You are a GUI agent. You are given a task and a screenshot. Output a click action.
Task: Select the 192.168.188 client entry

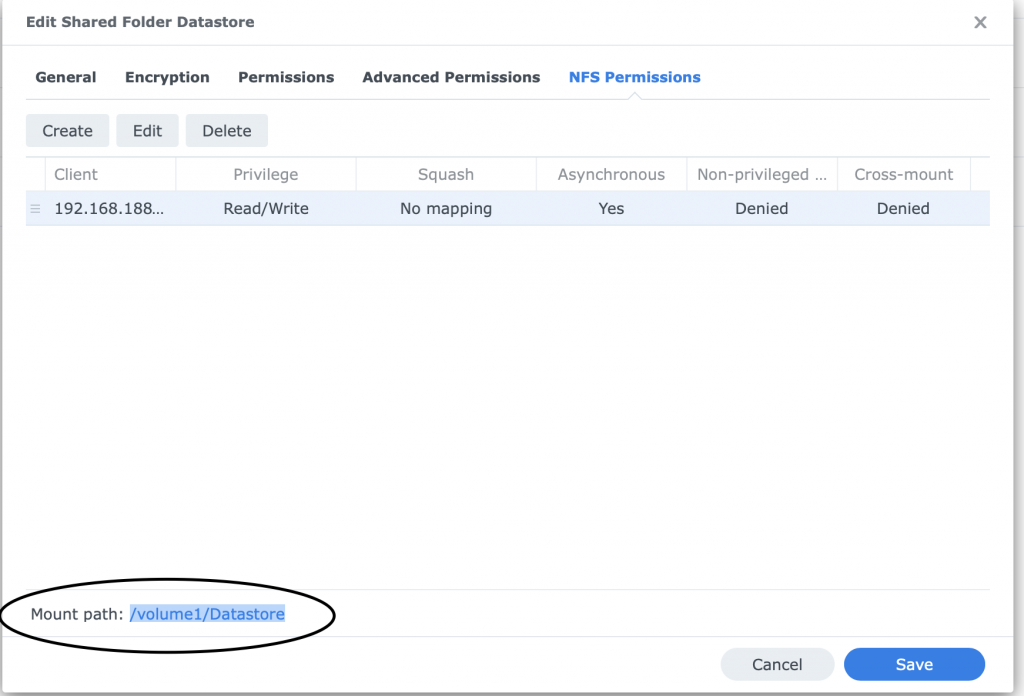click(108, 209)
